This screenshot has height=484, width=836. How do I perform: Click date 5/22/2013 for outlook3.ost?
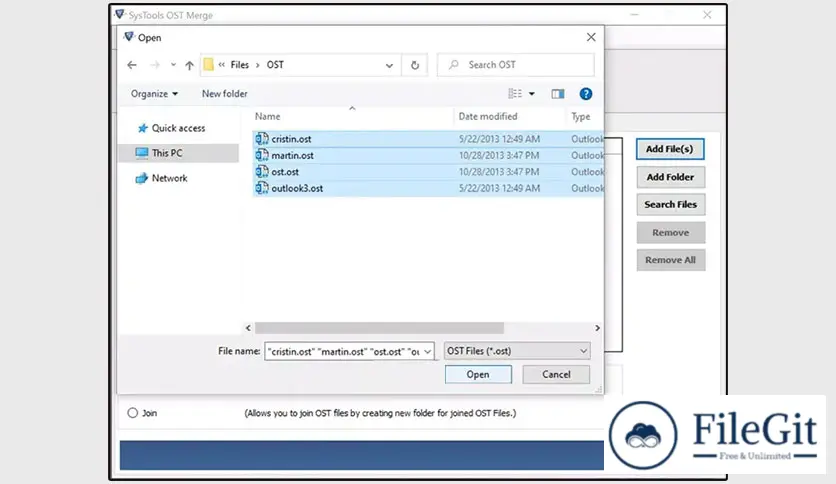499,188
